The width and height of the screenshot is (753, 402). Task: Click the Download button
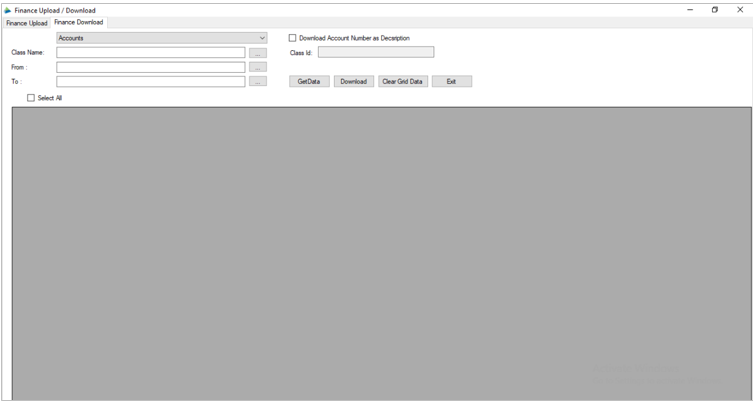click(353, 82)
